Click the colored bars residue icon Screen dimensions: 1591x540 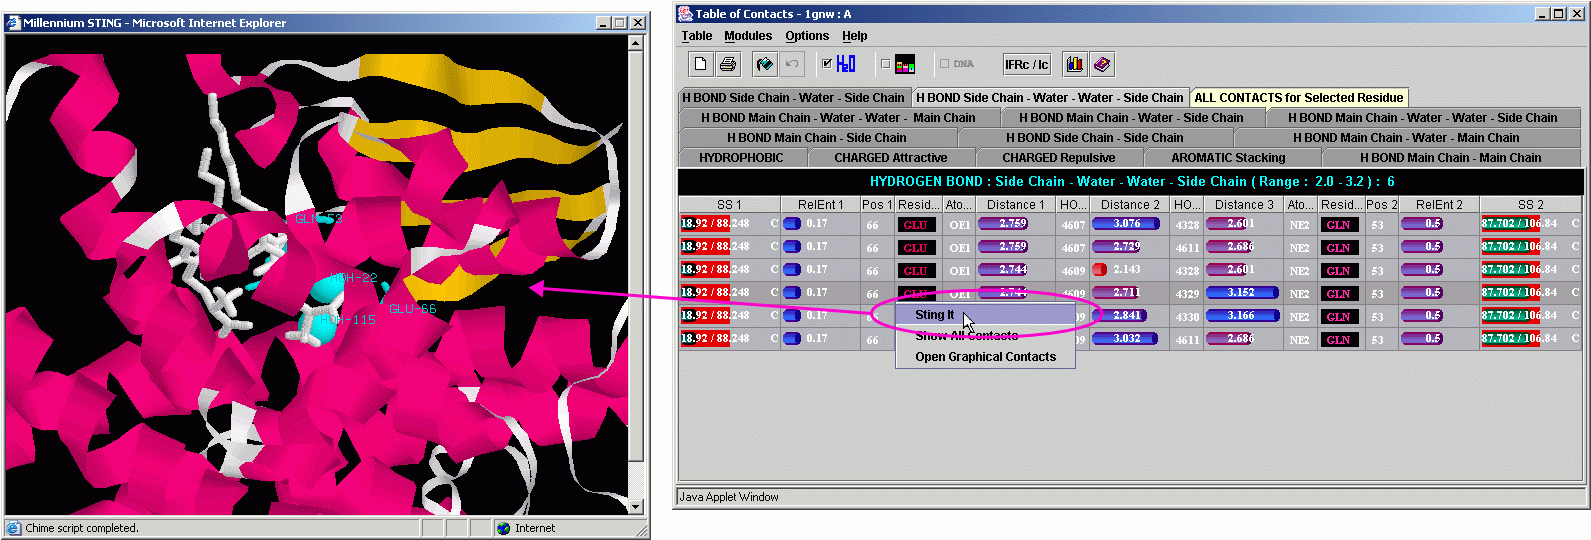(905, 65)
